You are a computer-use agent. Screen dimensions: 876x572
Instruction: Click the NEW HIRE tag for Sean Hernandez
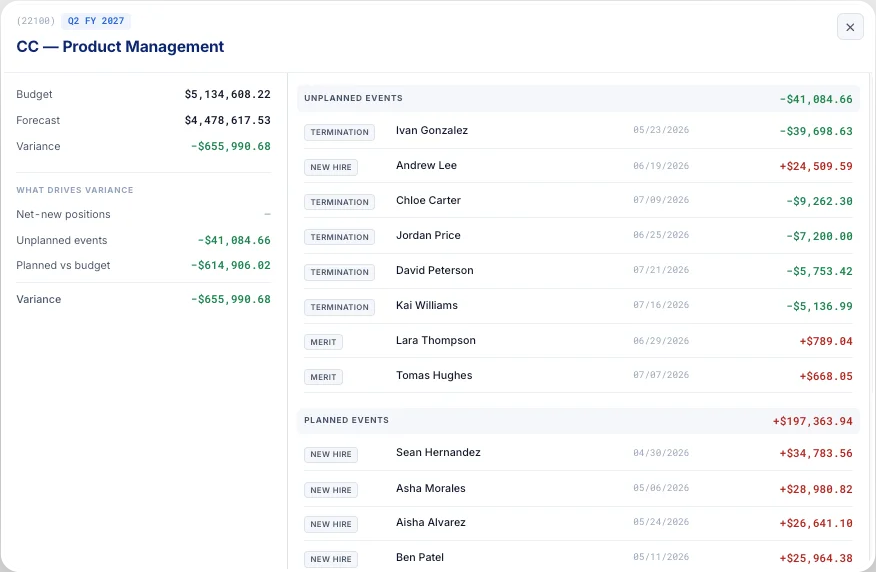[x=331, y=454]
